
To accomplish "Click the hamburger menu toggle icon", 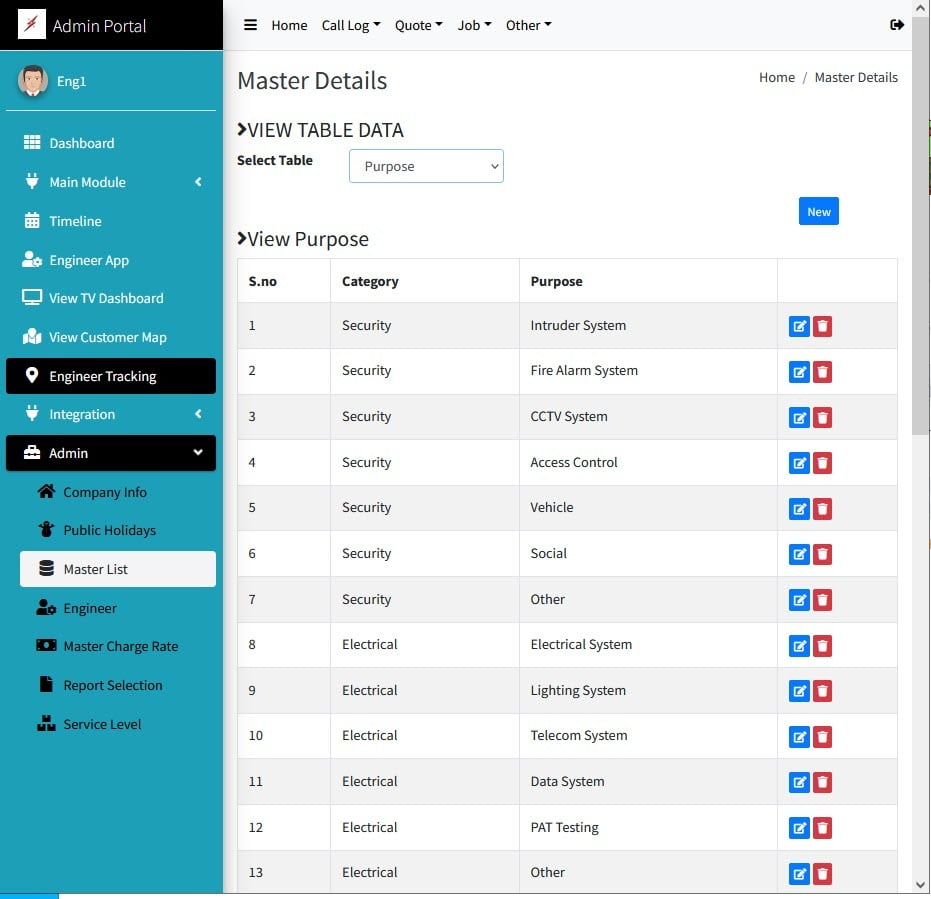I will pos(251,25).
